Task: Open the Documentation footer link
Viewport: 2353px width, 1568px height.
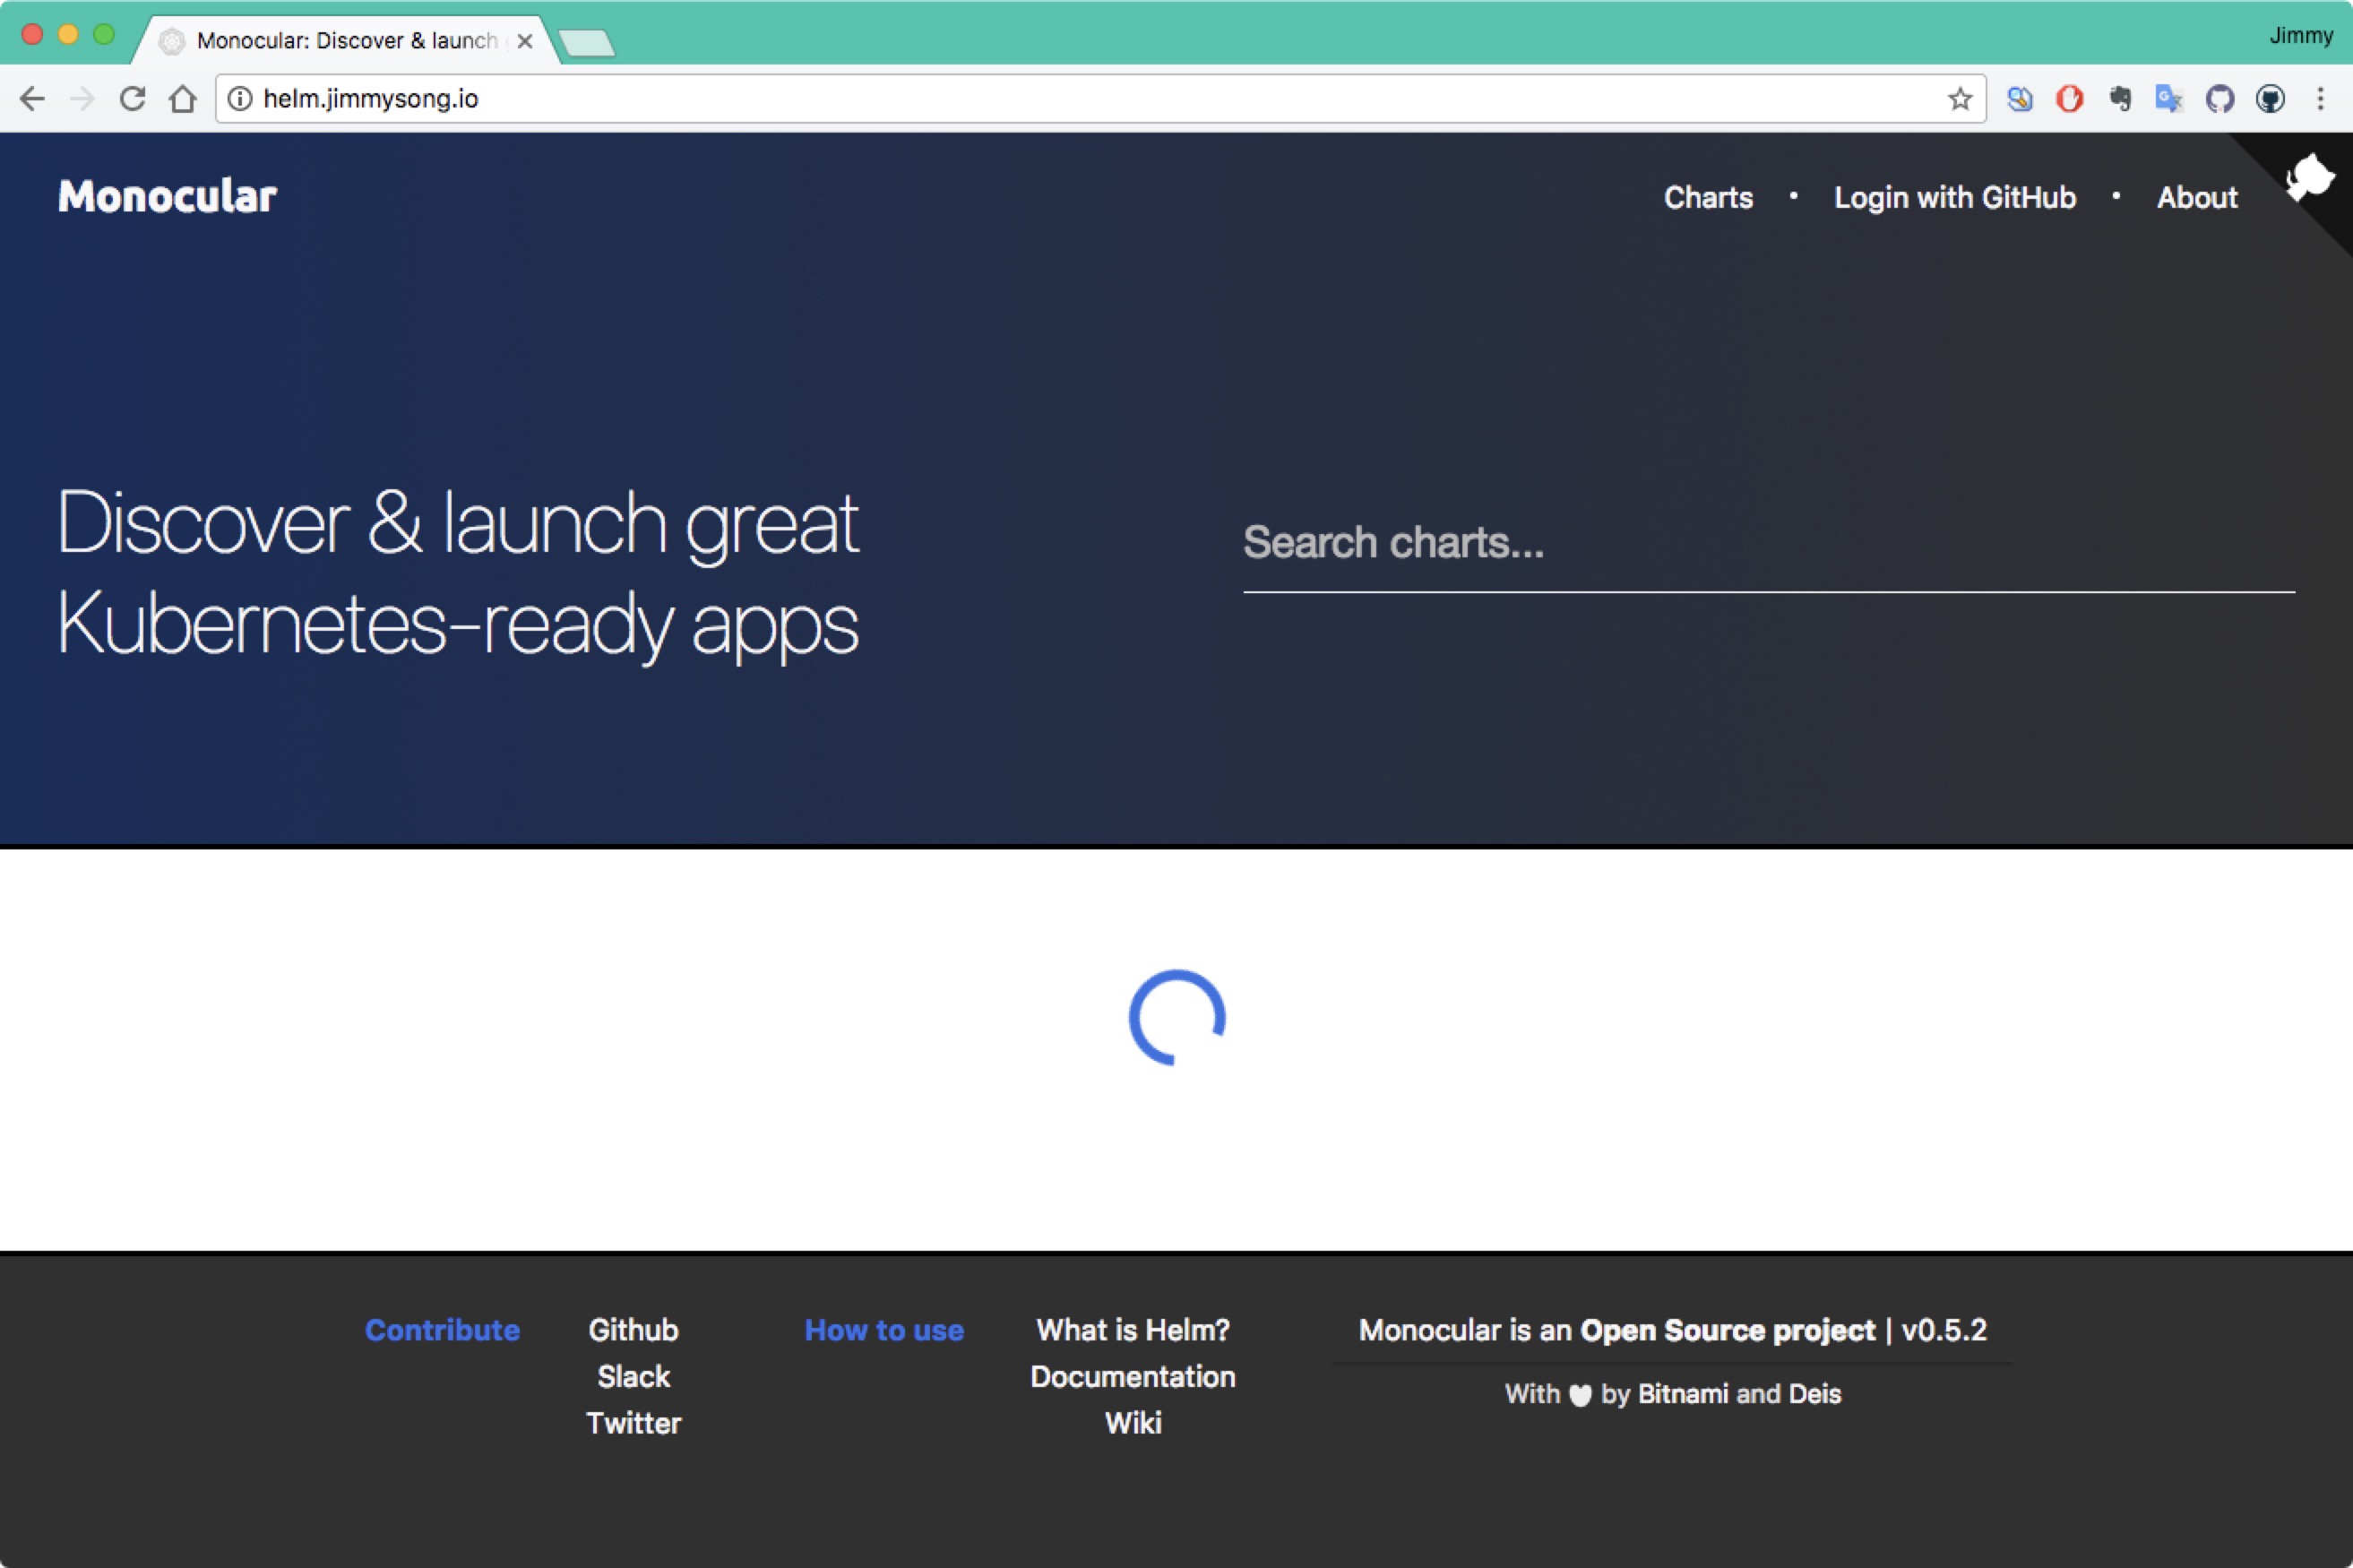Action: (1132, 1377)
